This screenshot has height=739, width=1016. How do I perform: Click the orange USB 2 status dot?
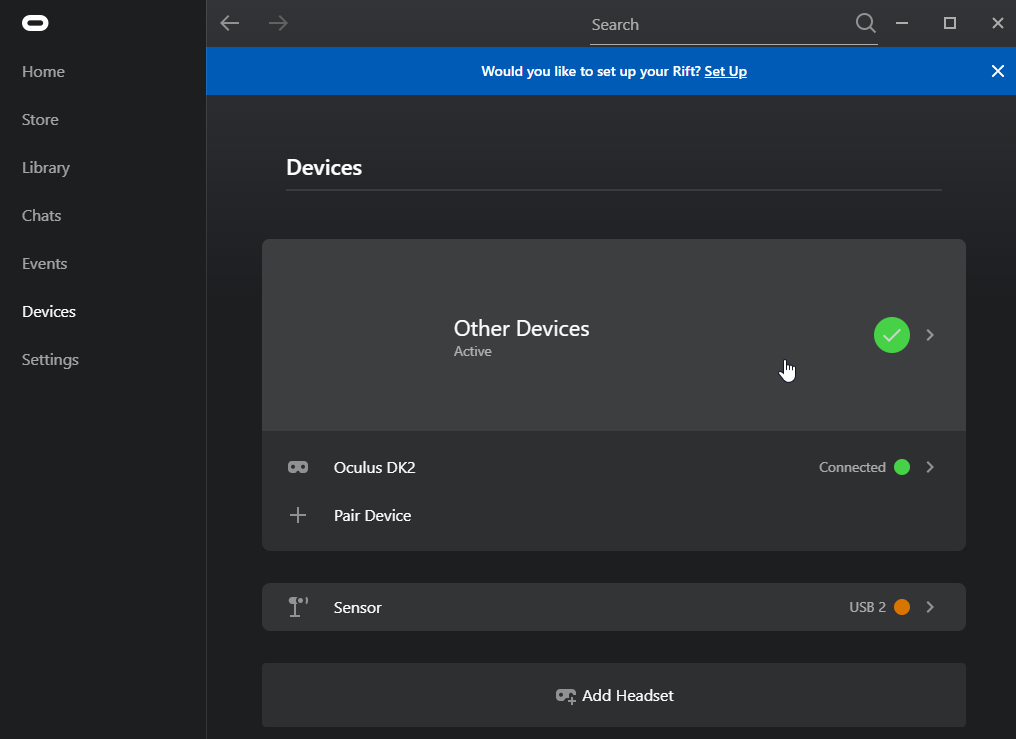pyautogui.click(x=902, y=607)
